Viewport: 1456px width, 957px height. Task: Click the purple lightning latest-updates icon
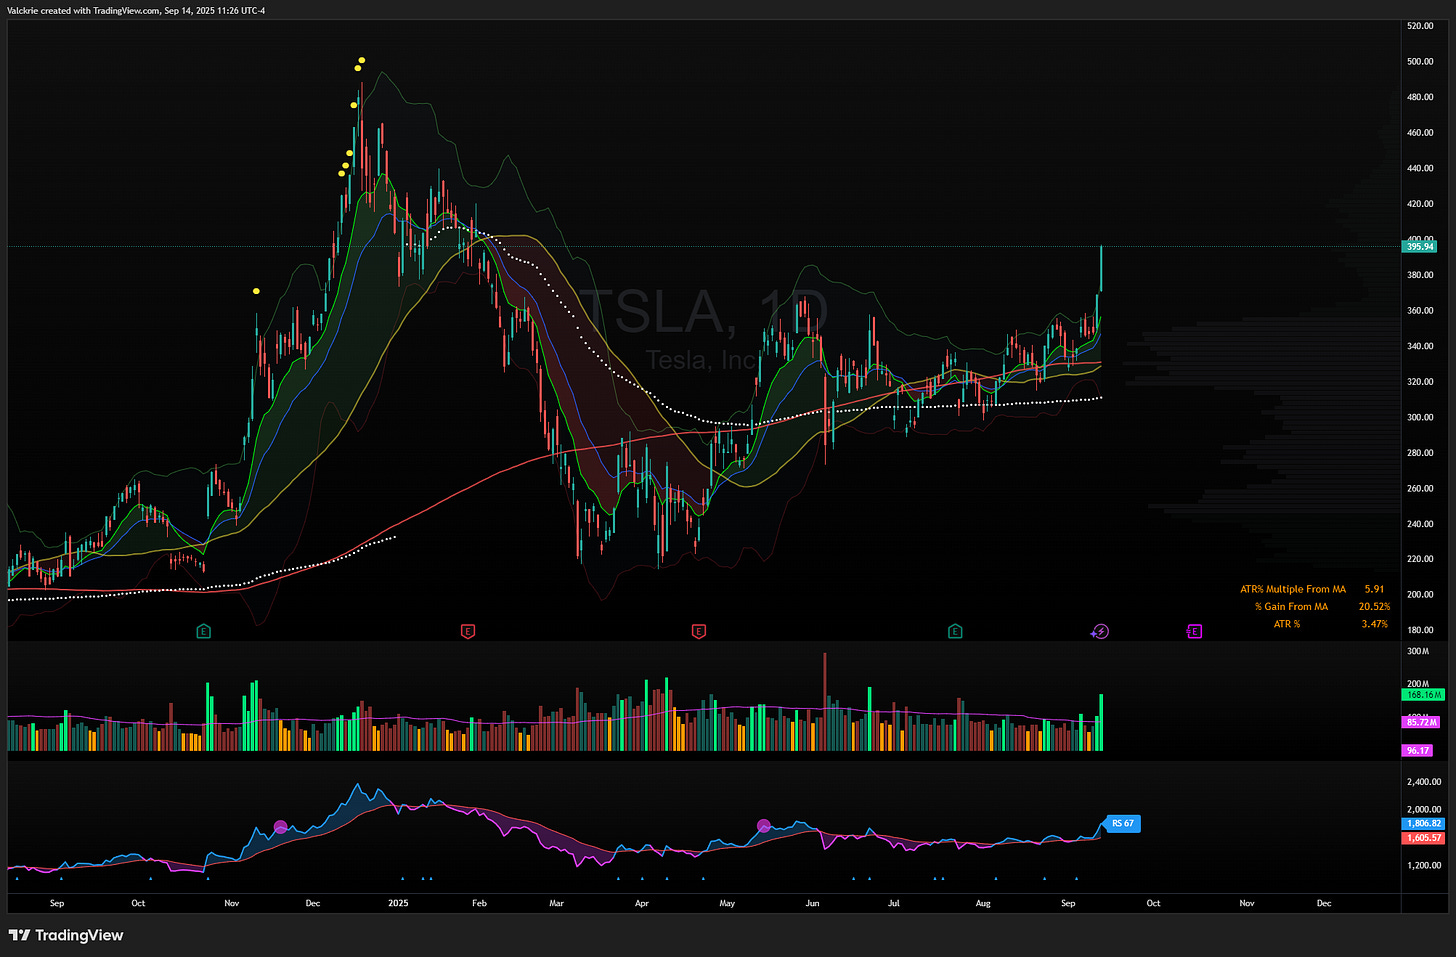(1100, 631)
